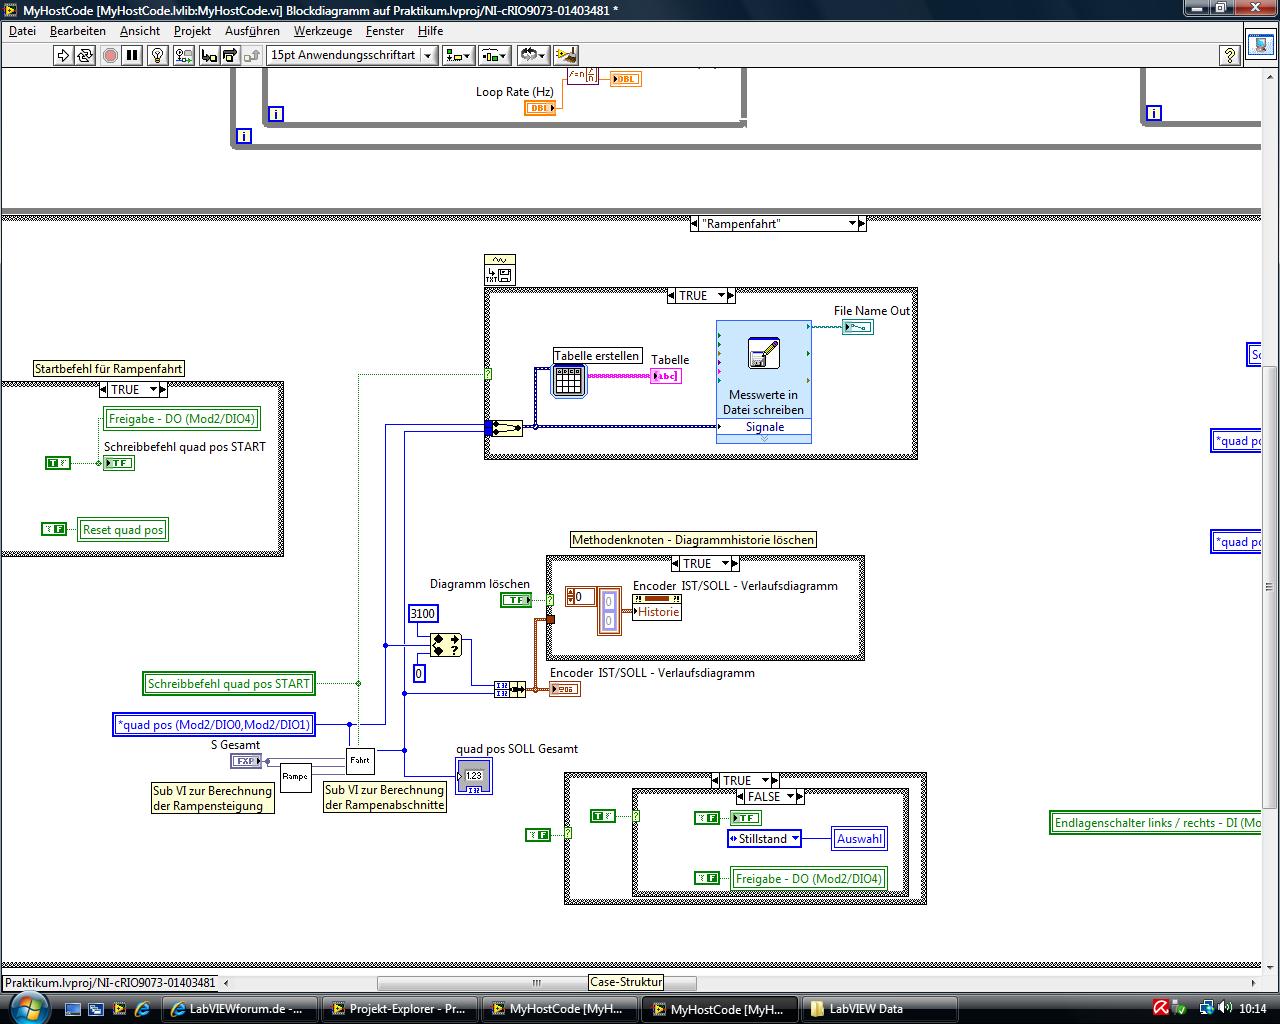
Task: Open the font dropdown '15pt Anwendungsschriftart'
Action: 351,55
